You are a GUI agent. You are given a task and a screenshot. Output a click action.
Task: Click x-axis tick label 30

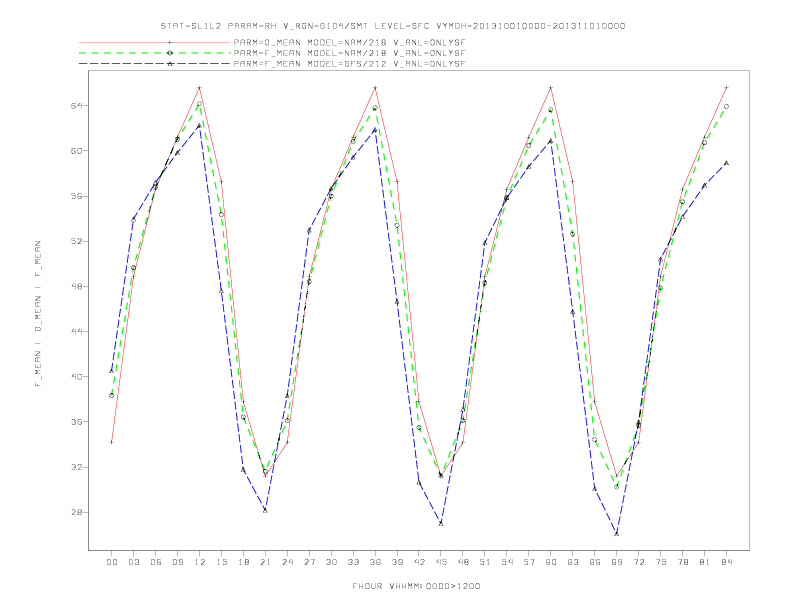(331, 562)
